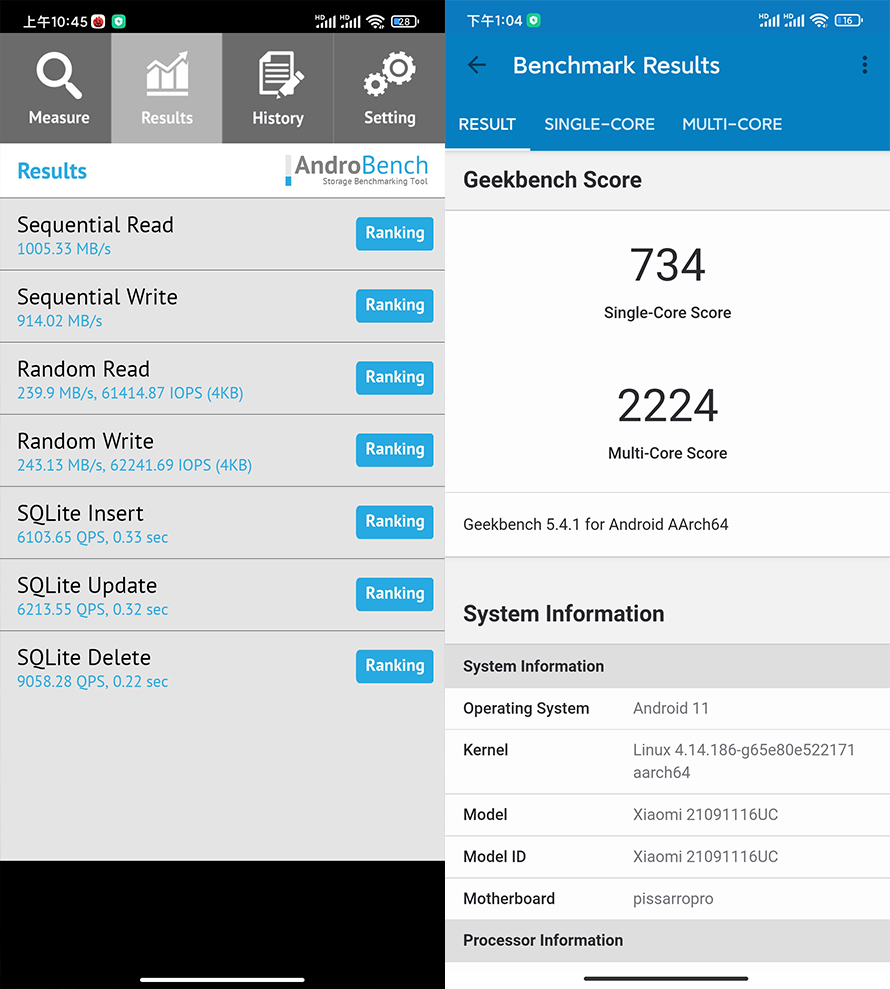This screenshot has height=989, width=890.
Task: View ranking for SQLite Delete
Action: click(394, 666)
